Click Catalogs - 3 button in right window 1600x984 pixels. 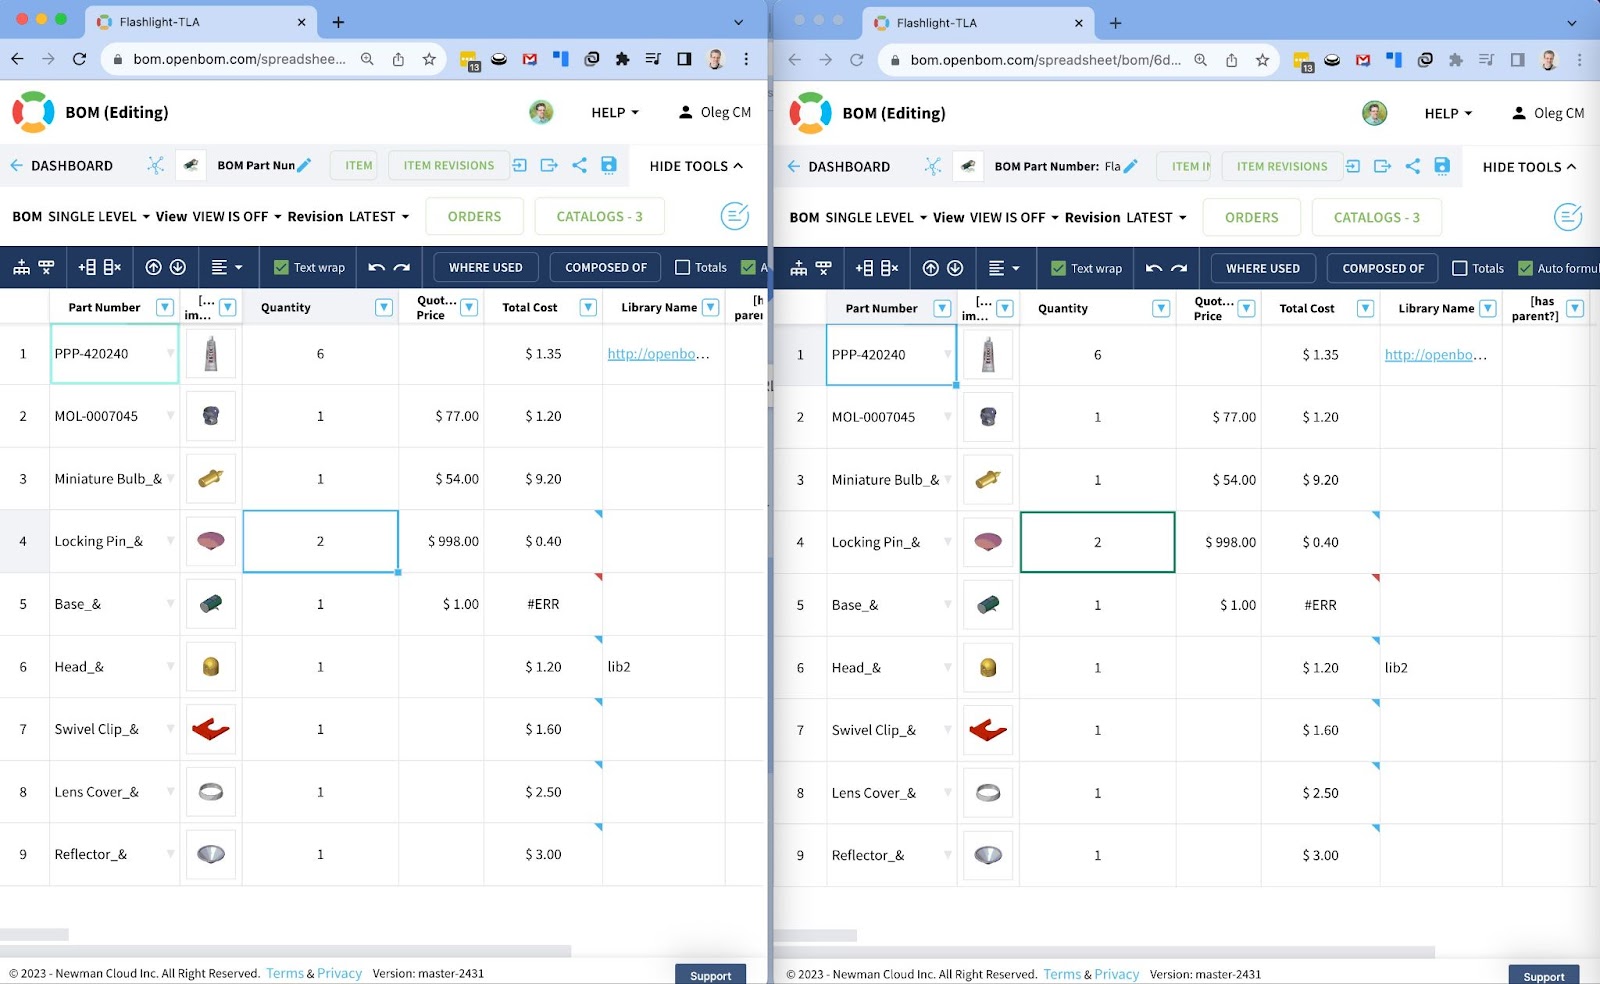(x=1376, y=217)
